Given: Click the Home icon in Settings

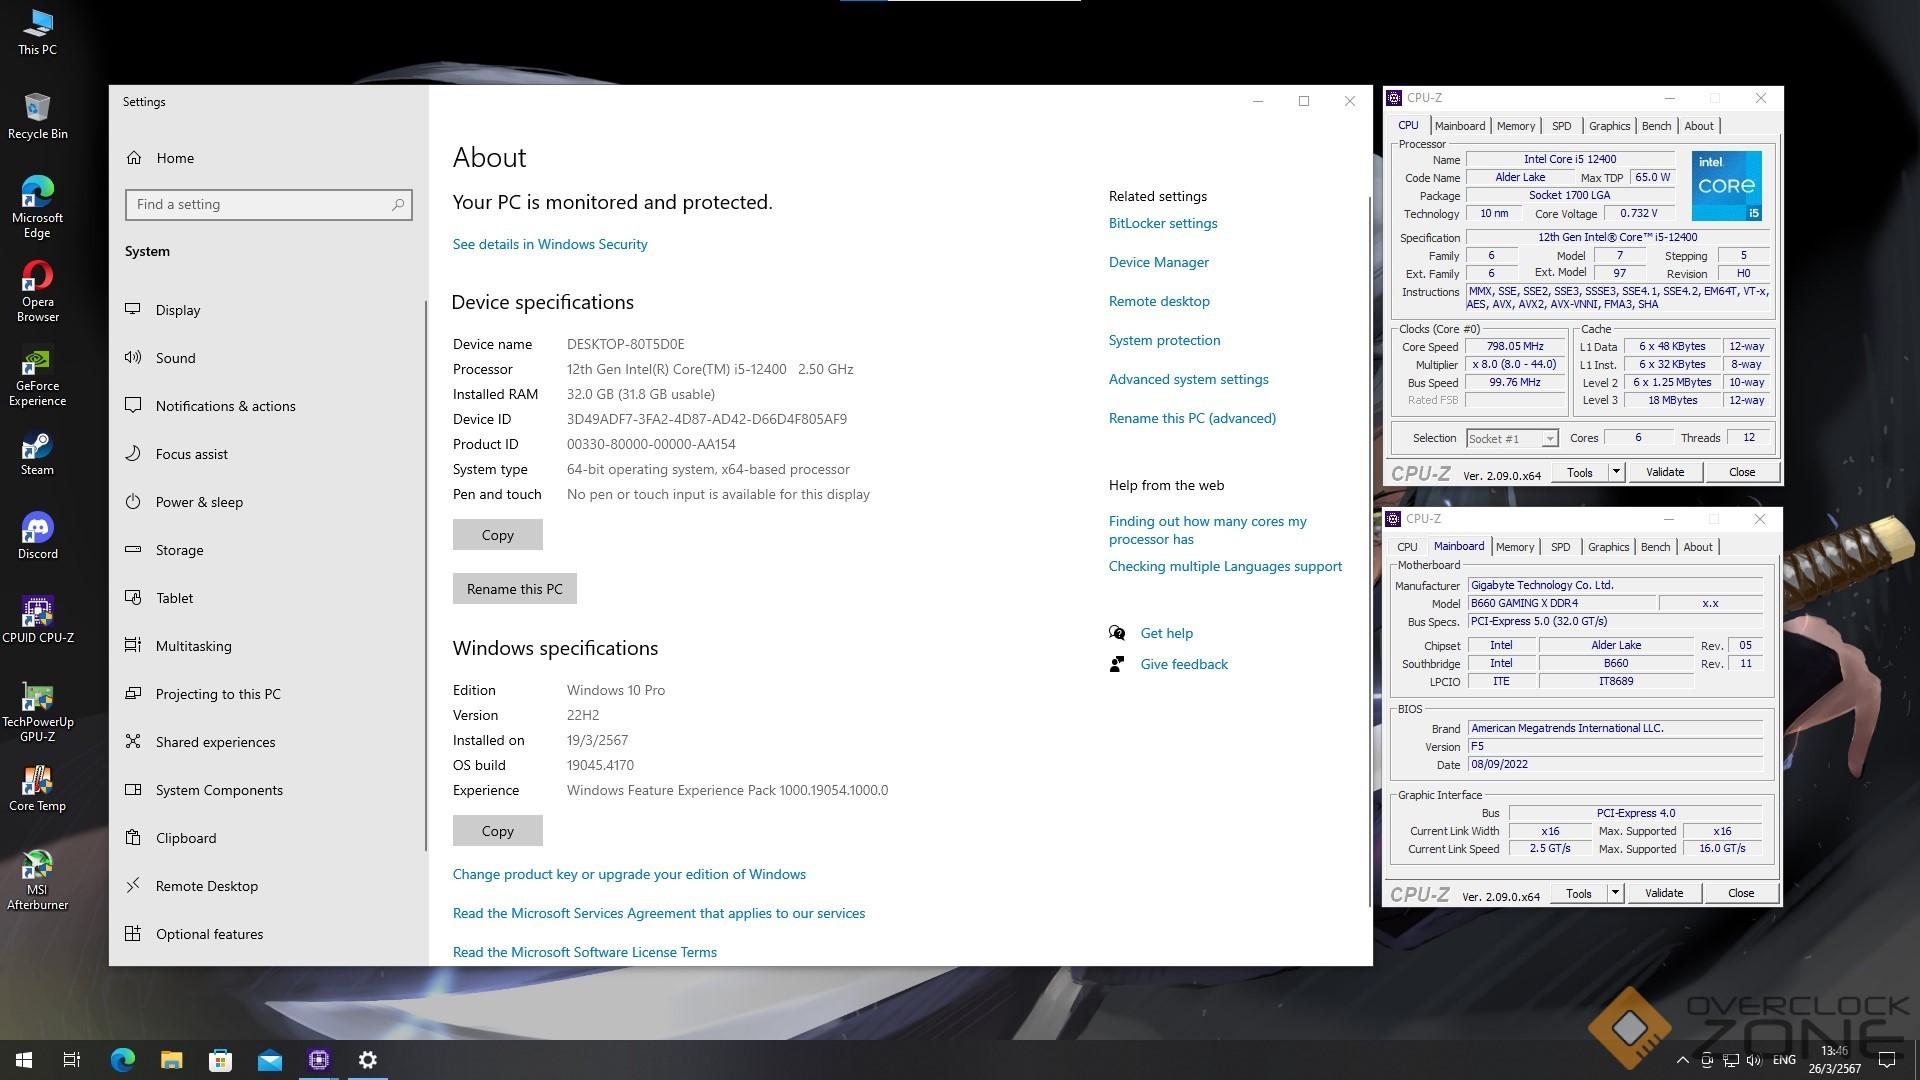Looking at the screenshot, I should [134, 158].
